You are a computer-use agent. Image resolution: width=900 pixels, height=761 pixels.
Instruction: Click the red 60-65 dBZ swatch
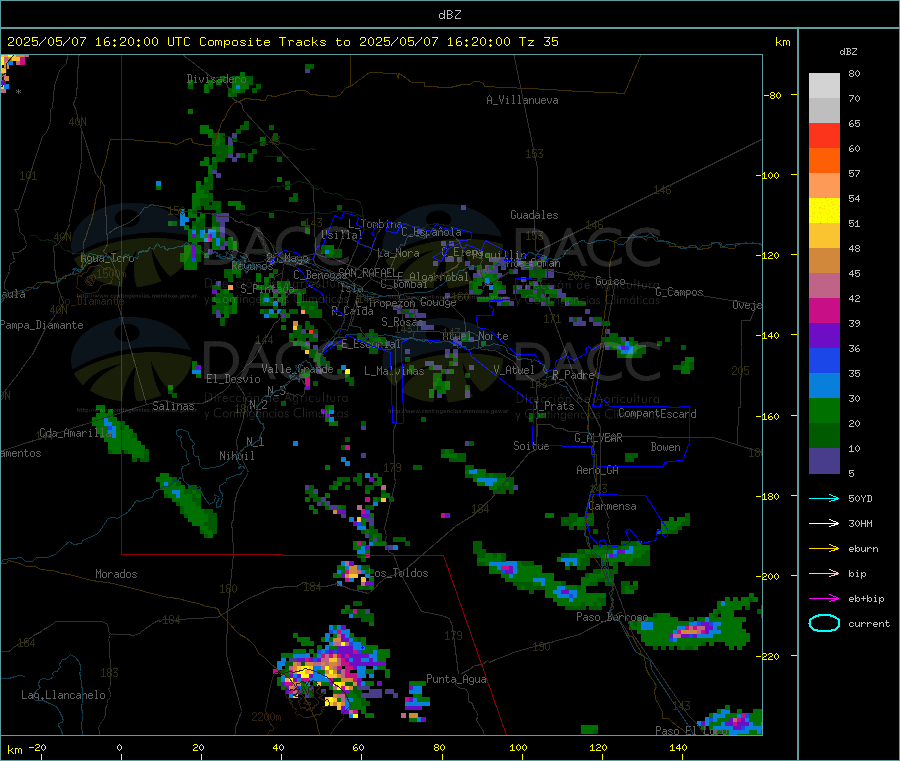(x=824, y=135)
